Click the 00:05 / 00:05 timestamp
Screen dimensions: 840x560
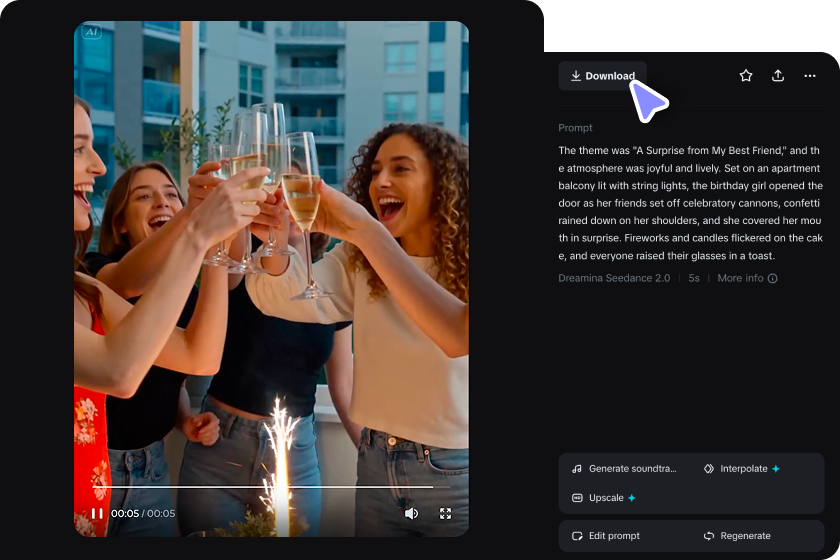[x=143, y=513]
